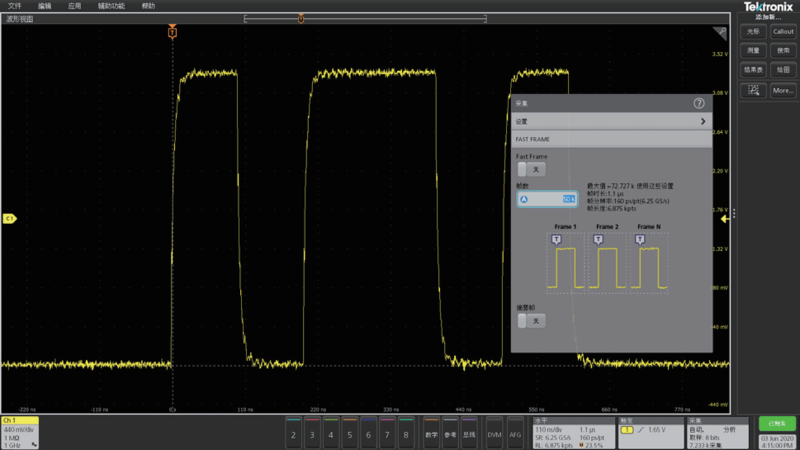Add channel 5 to the display
This screenshot has height=450, width=800.
350,435
